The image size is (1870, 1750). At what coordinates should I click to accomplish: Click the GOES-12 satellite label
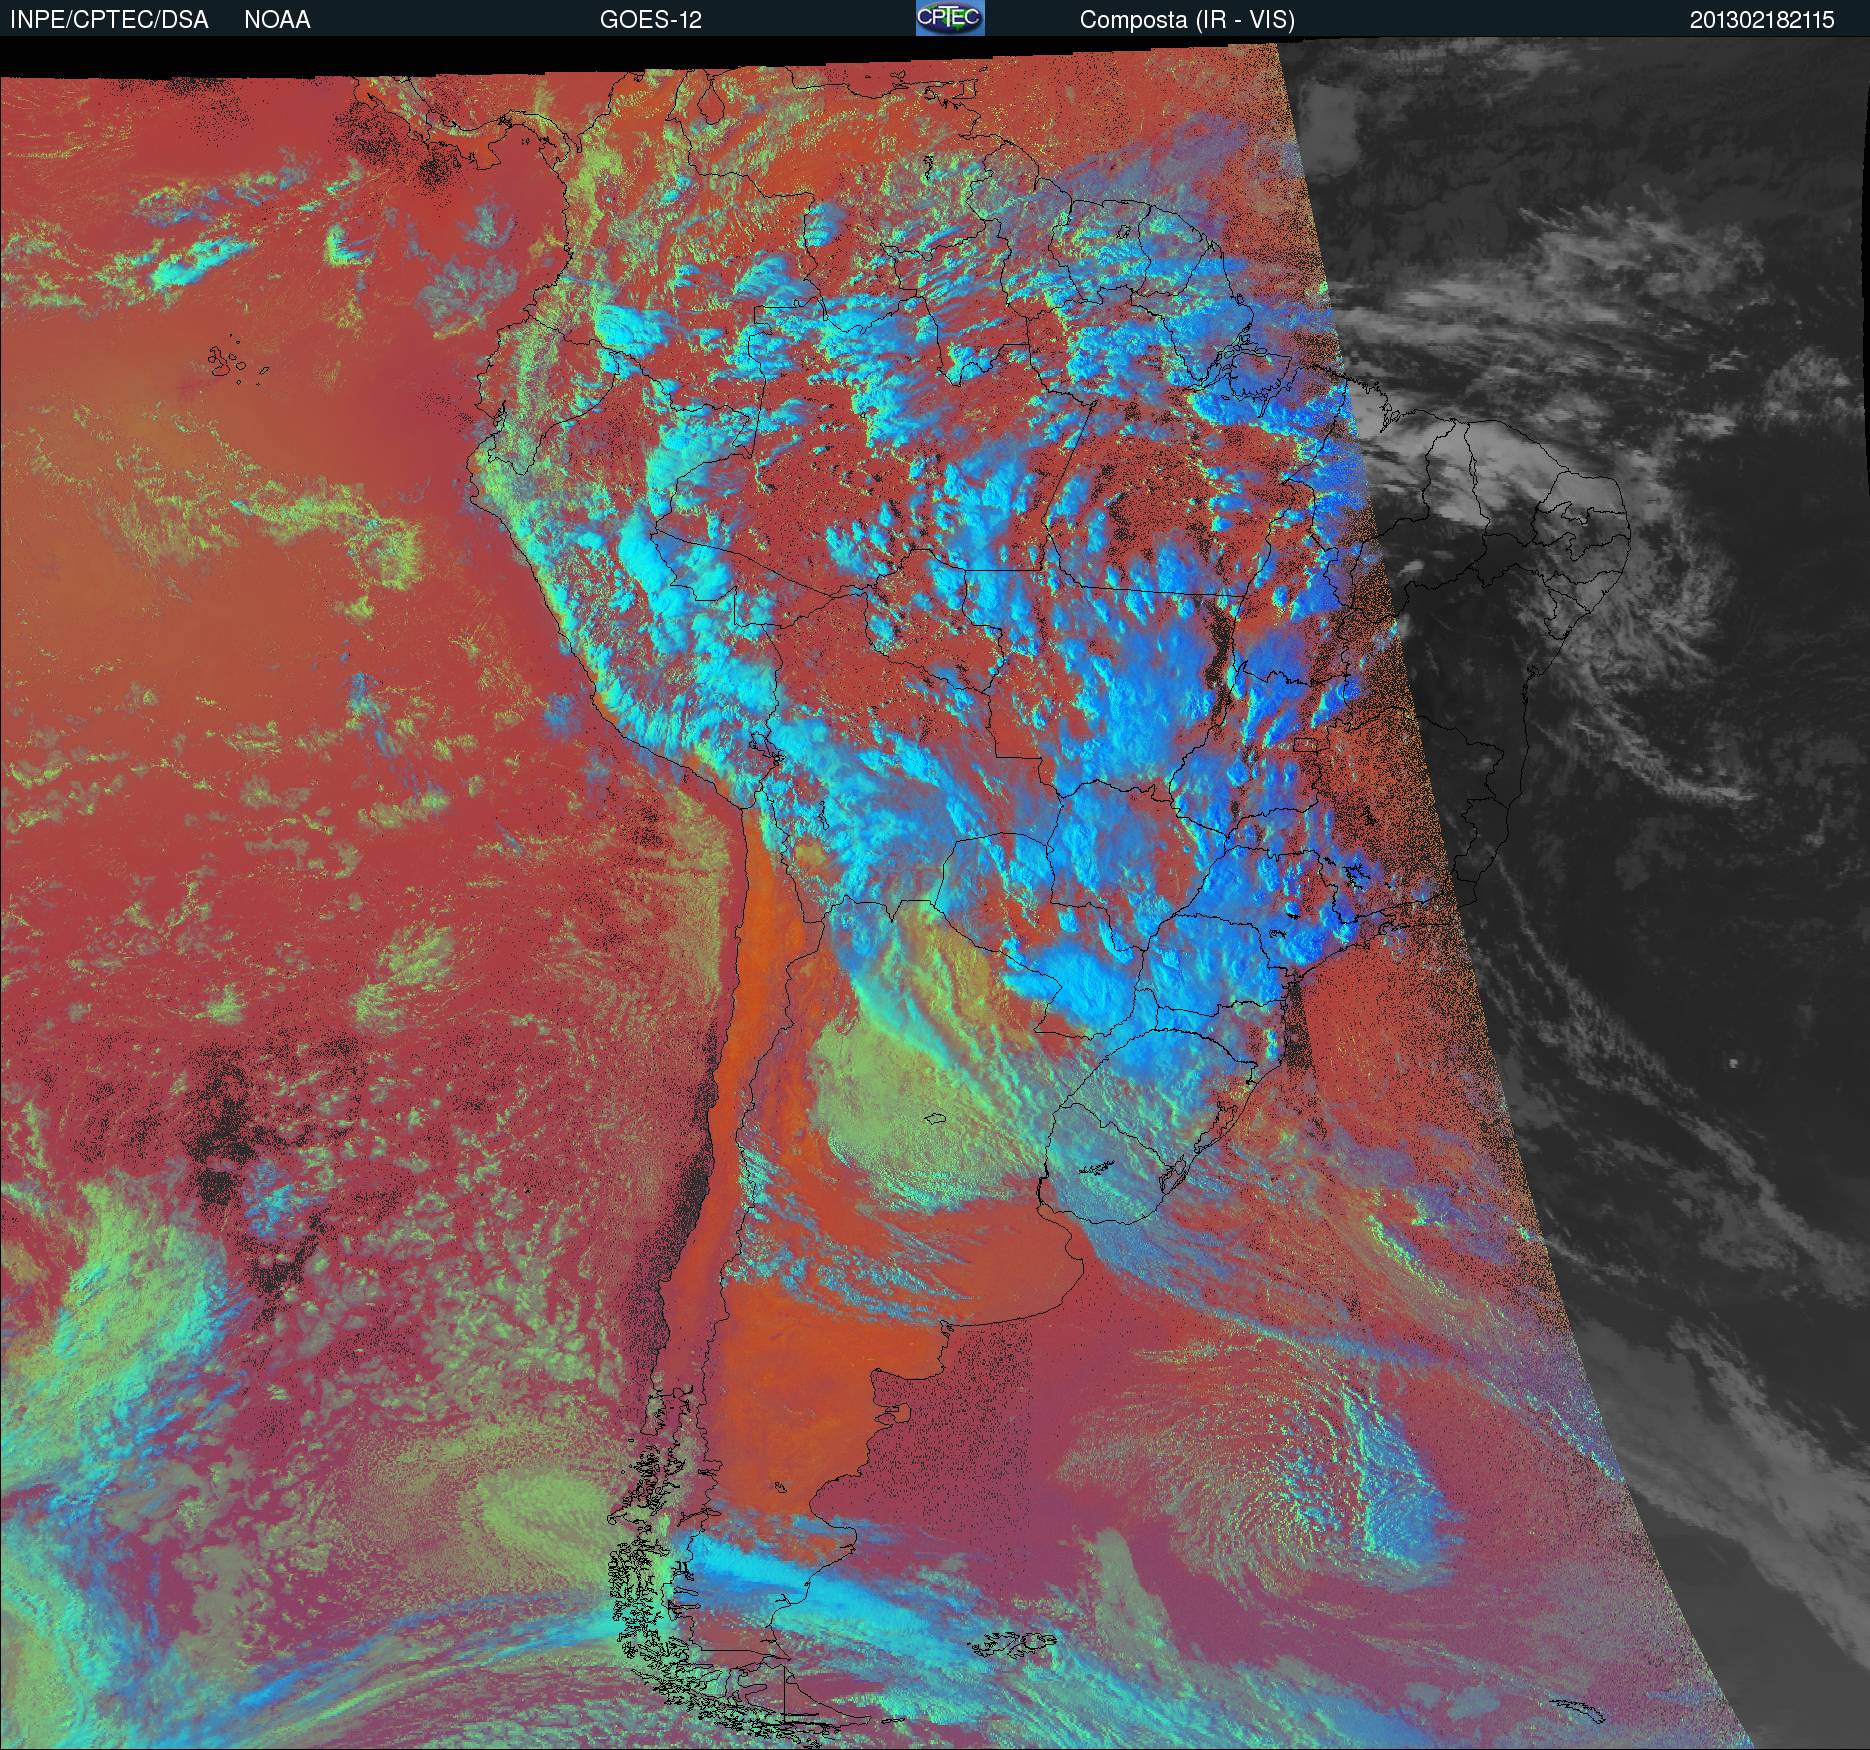coord(650,20)
